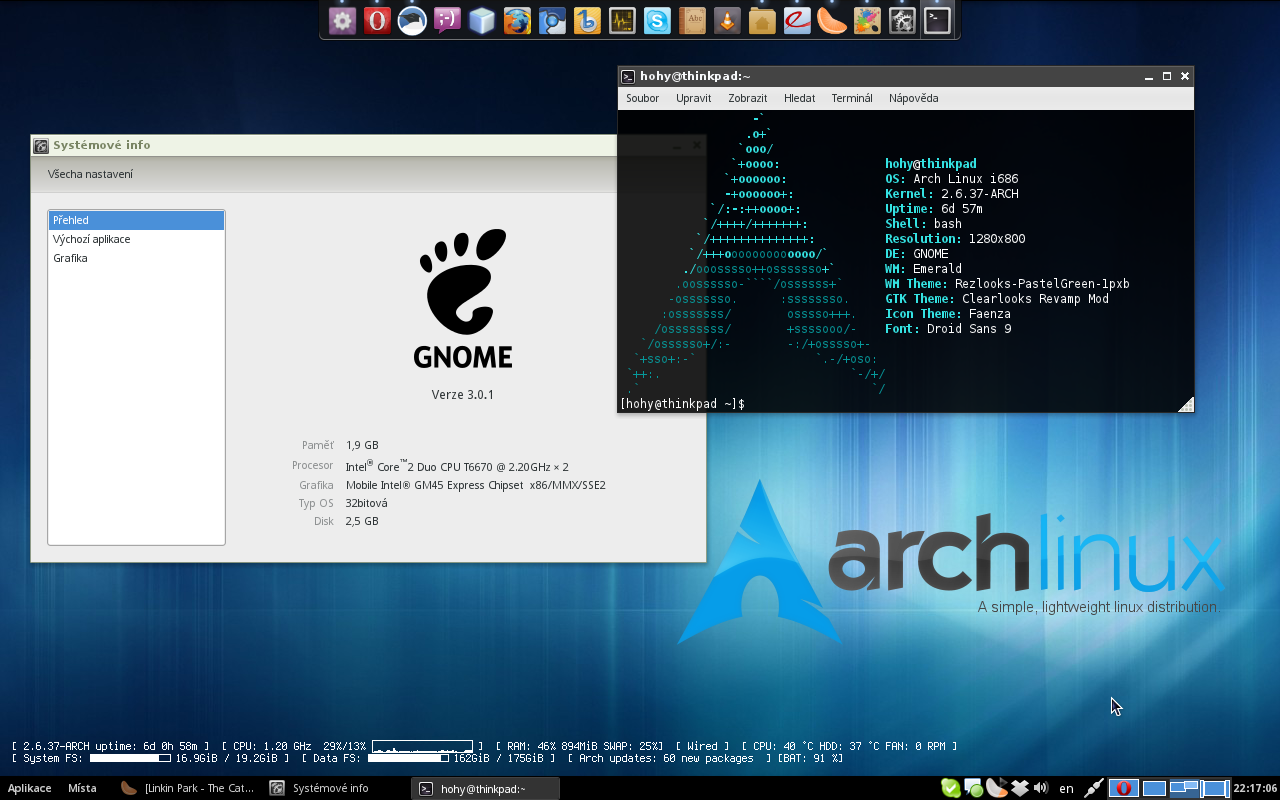Select Přehled in the Systémové info list
This screenshot has width=1280, height=800.
click(137, 220)
